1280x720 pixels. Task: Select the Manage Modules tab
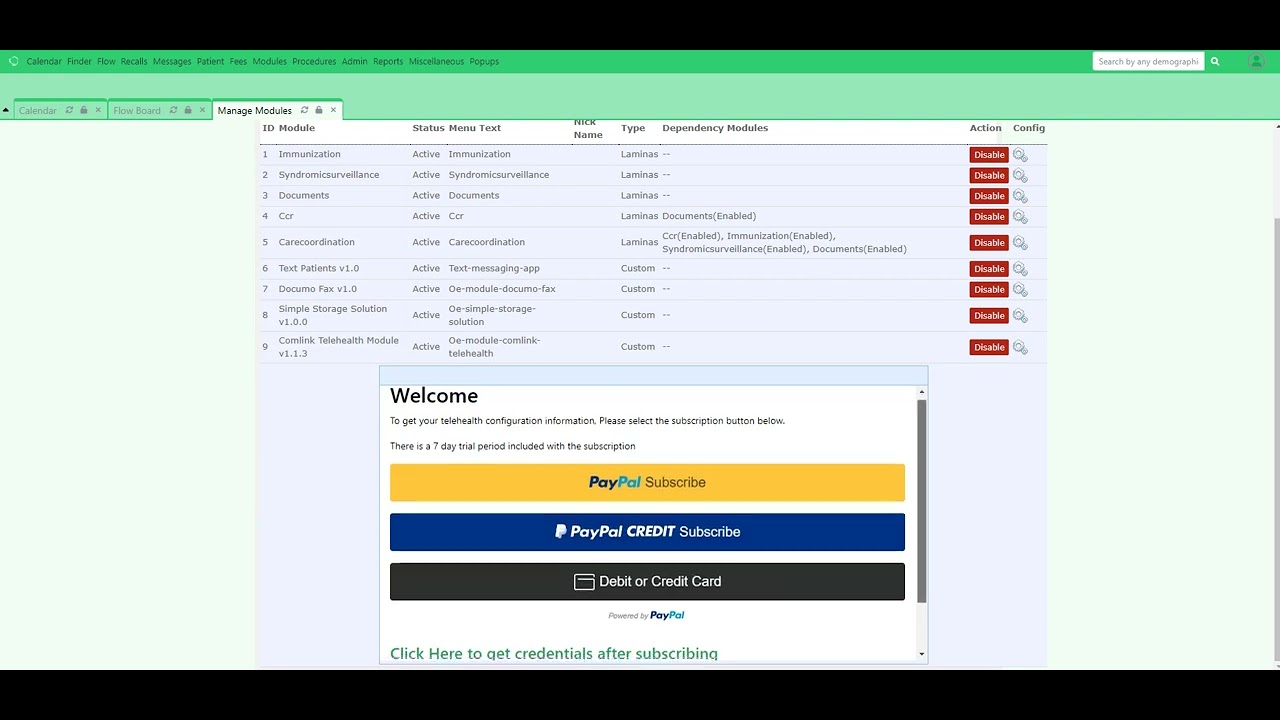[255, 110]
